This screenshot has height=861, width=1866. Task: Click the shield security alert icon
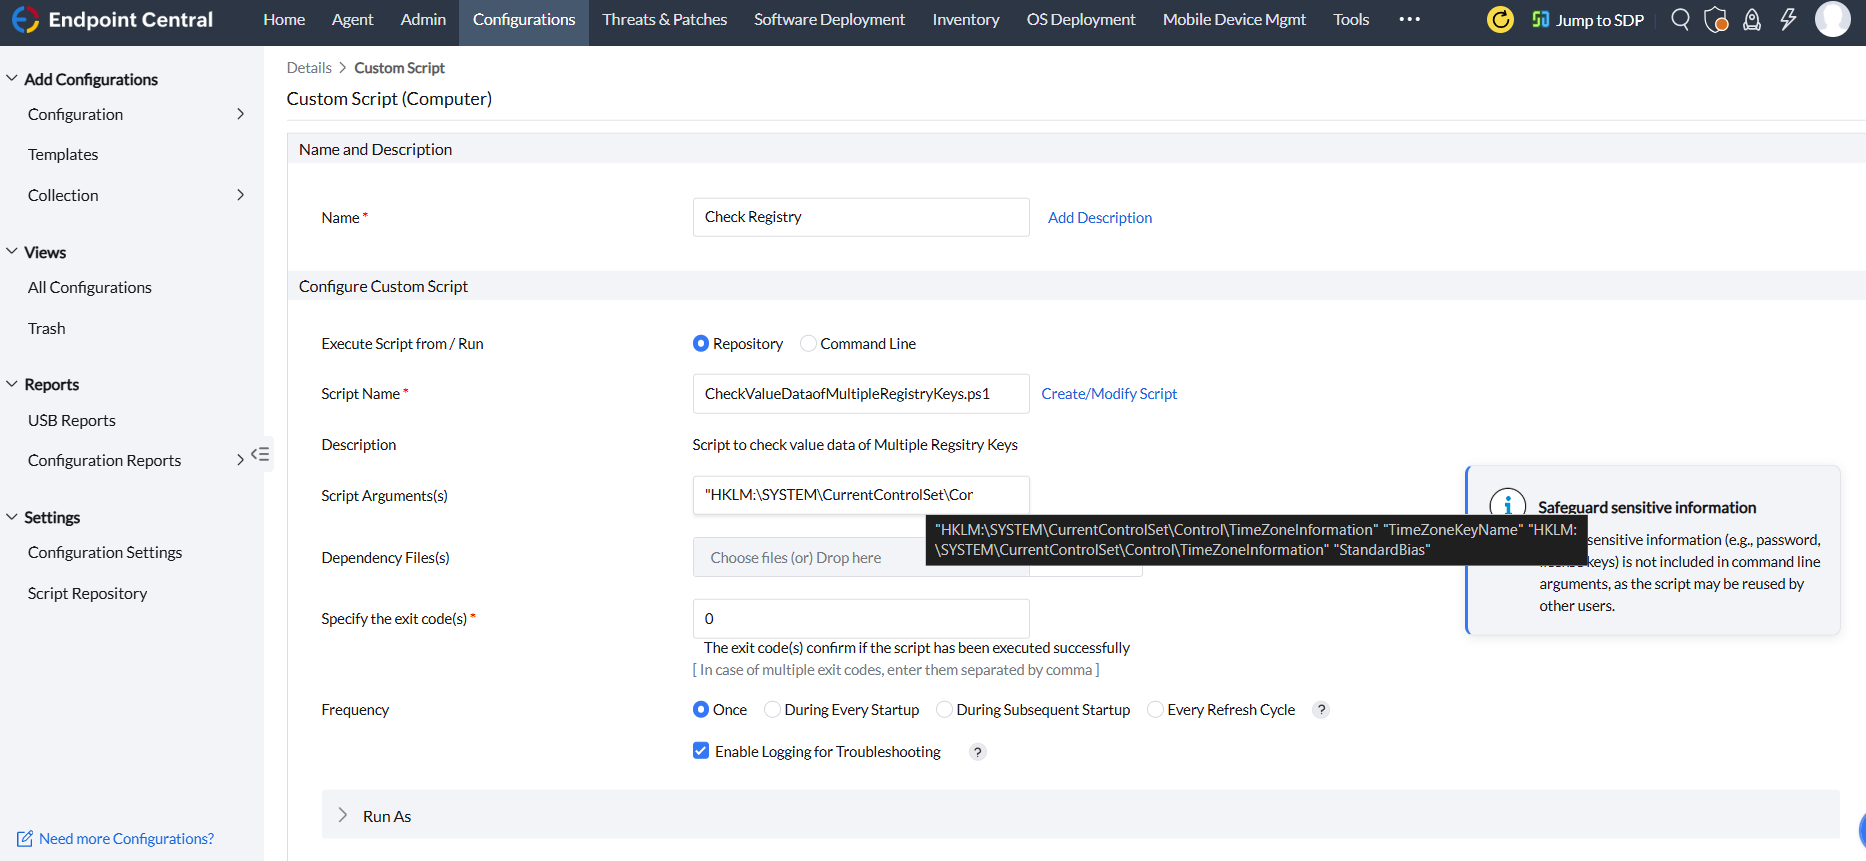click(x=1716, y=20)
